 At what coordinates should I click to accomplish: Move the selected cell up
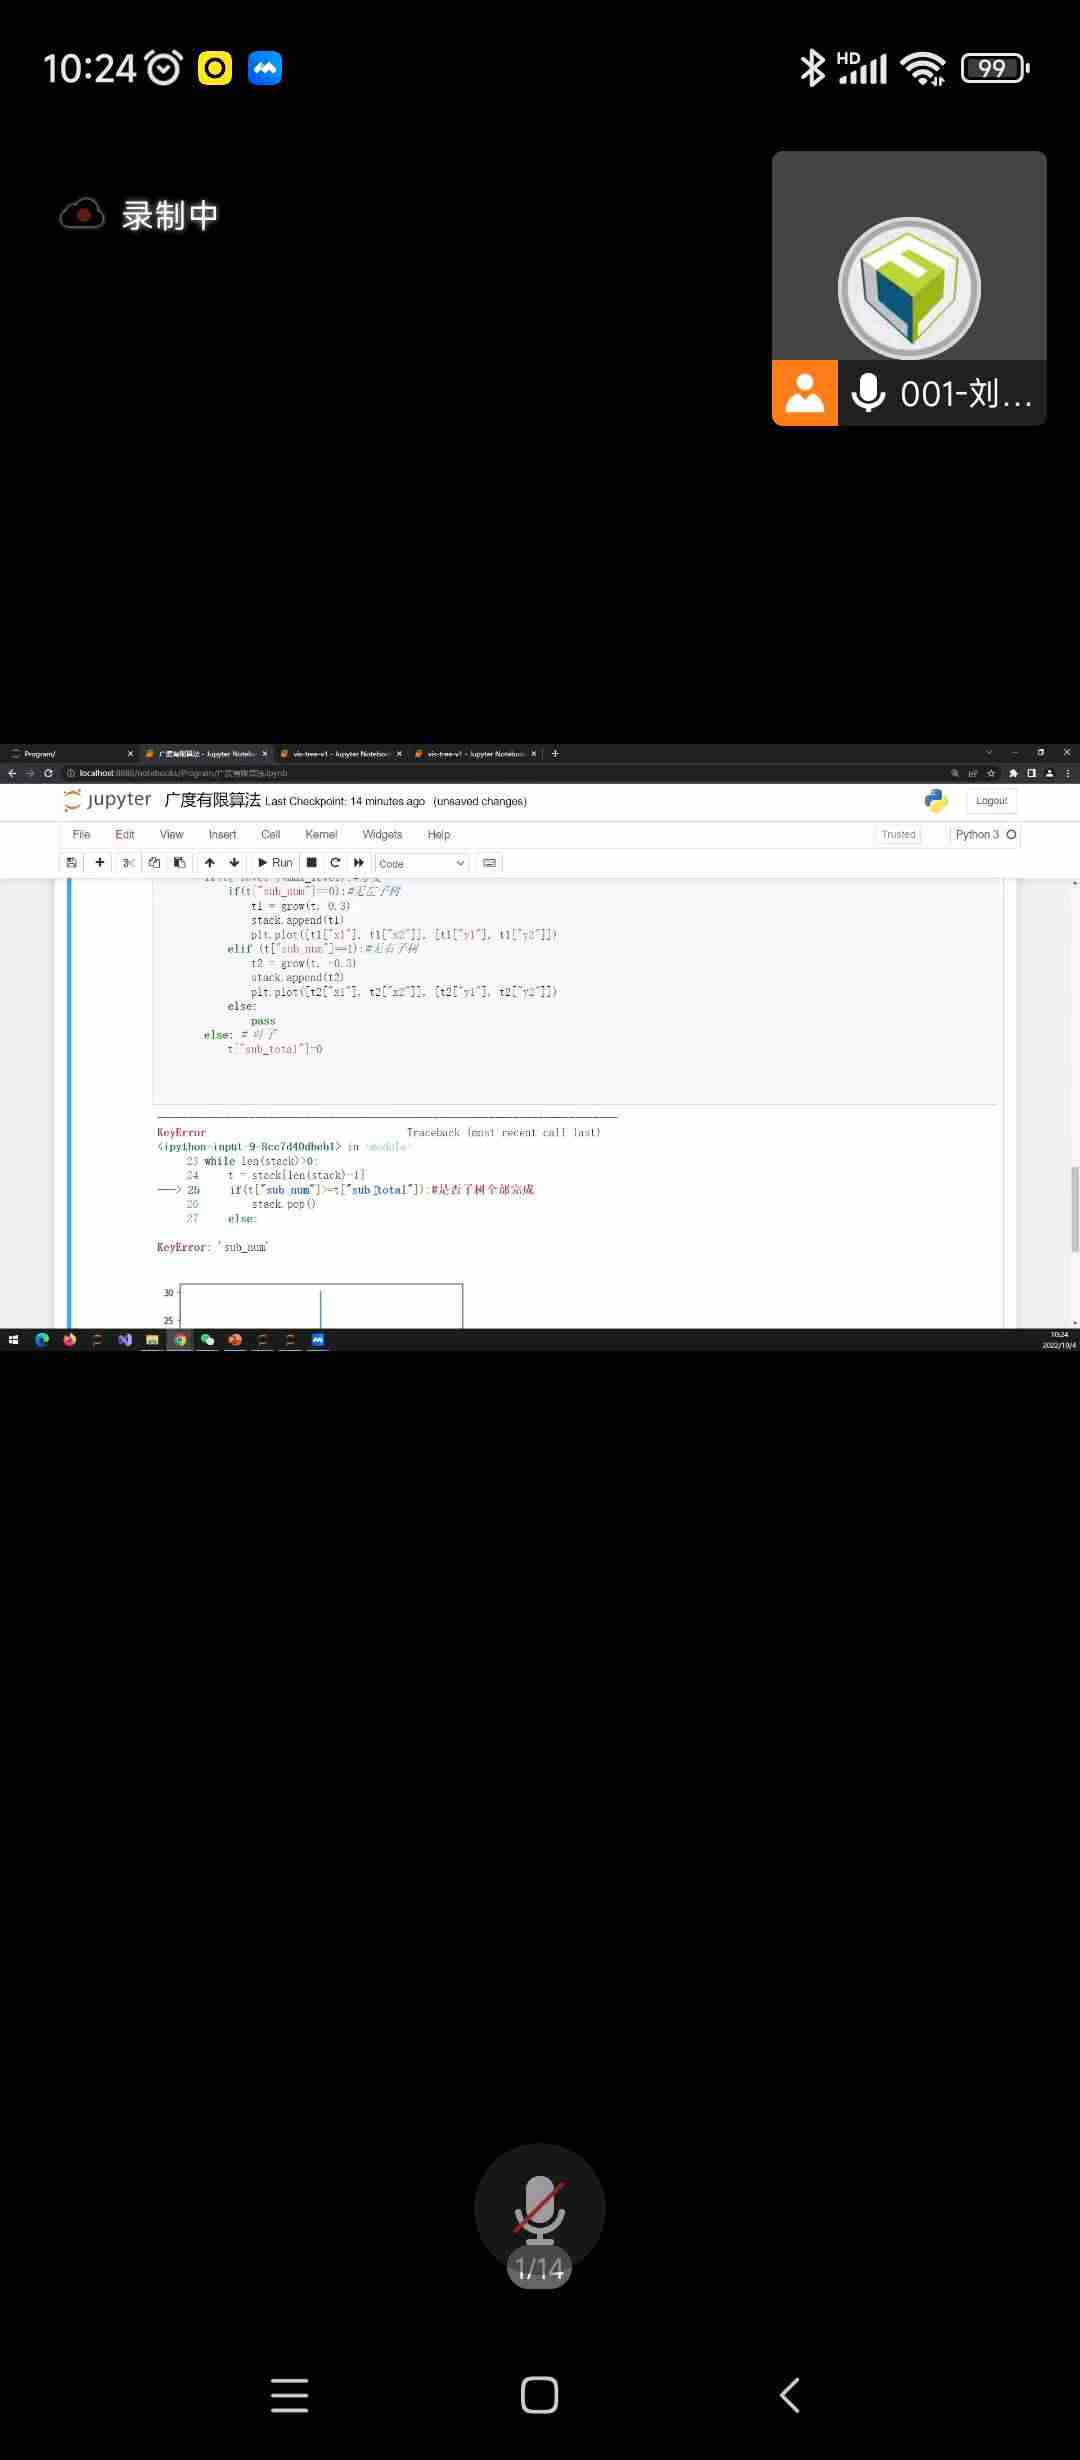coord(209,863)
